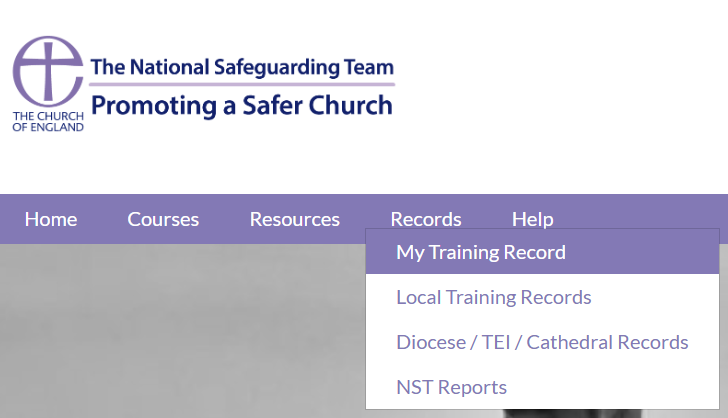Open the Help menu
The image size is (728, 418).
coord(532,219)
